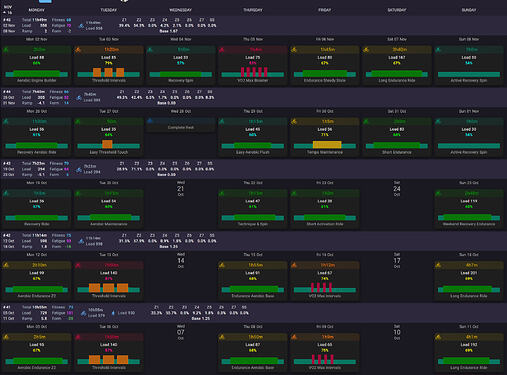Click week #43 label in summary row
The image size is (507, 375).
pos(7,164)
